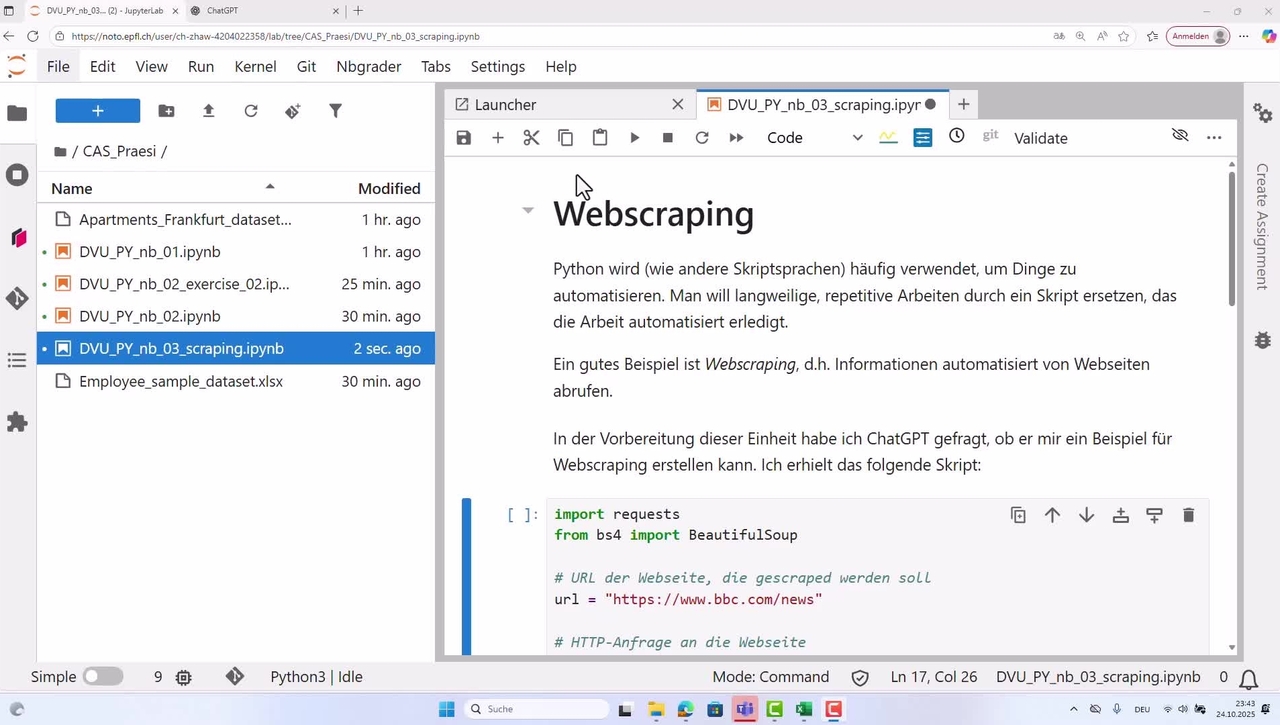Expand the toolbar overflow ellipsis menu
Image resolution: width=1280 pixels, height=725 pixels.
pyautogui.click(x=1214, y=138)
